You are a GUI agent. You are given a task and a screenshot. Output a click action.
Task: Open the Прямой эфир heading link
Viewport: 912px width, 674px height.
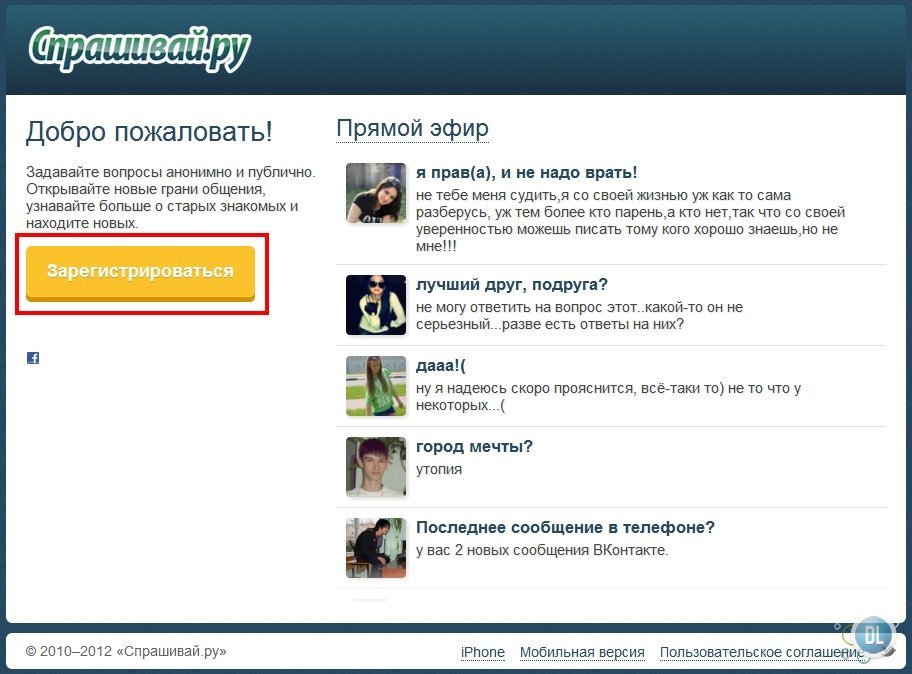(412, 129)
